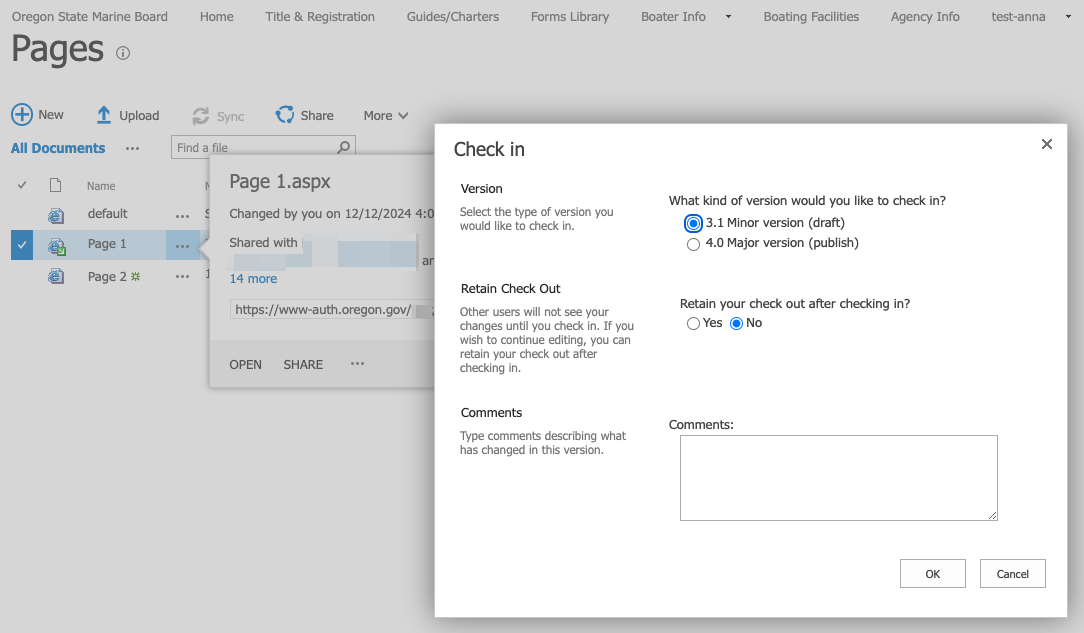Click the Upload arrow icon

coord(104,115)
